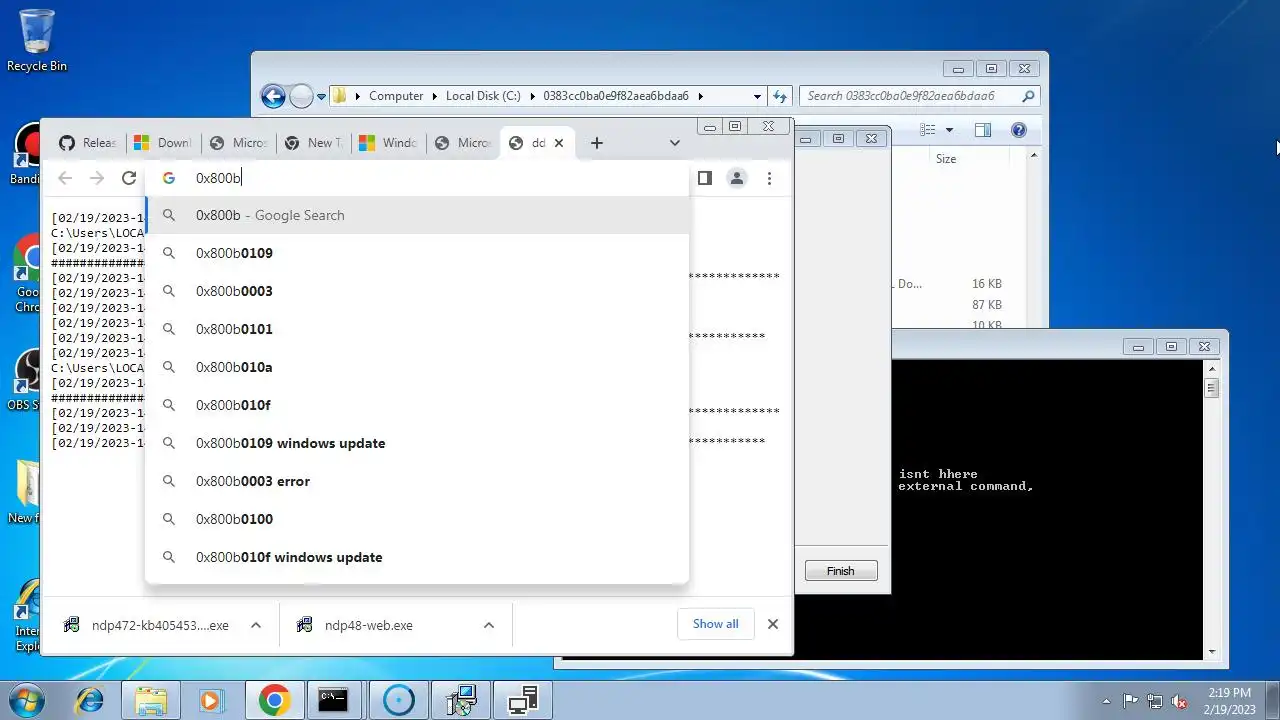Click the Chrome back arrow
1280x720 pixels.
pos(65,178)
